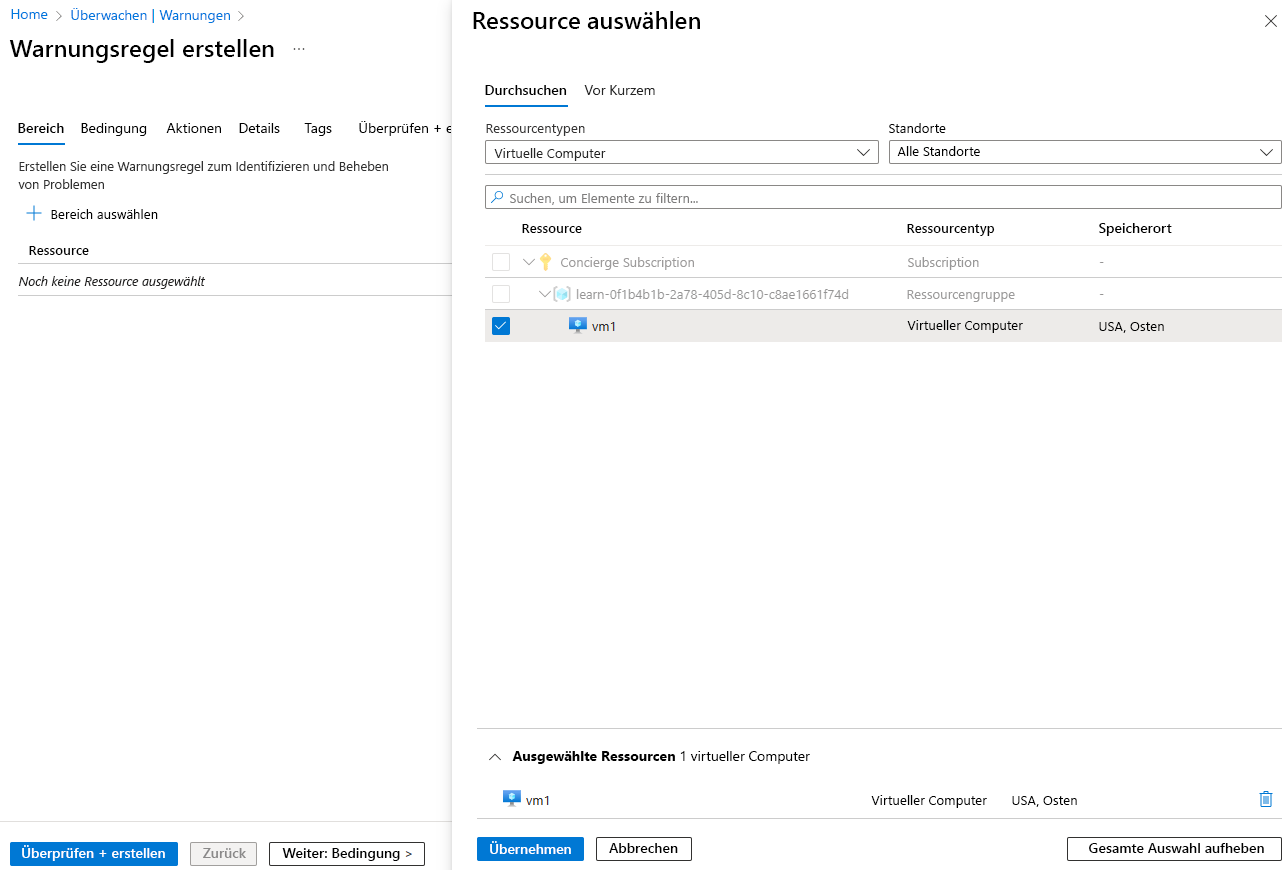Switch to the Durchsuchen tab
Screen dimensions: 1284x870
pos(526,90)
